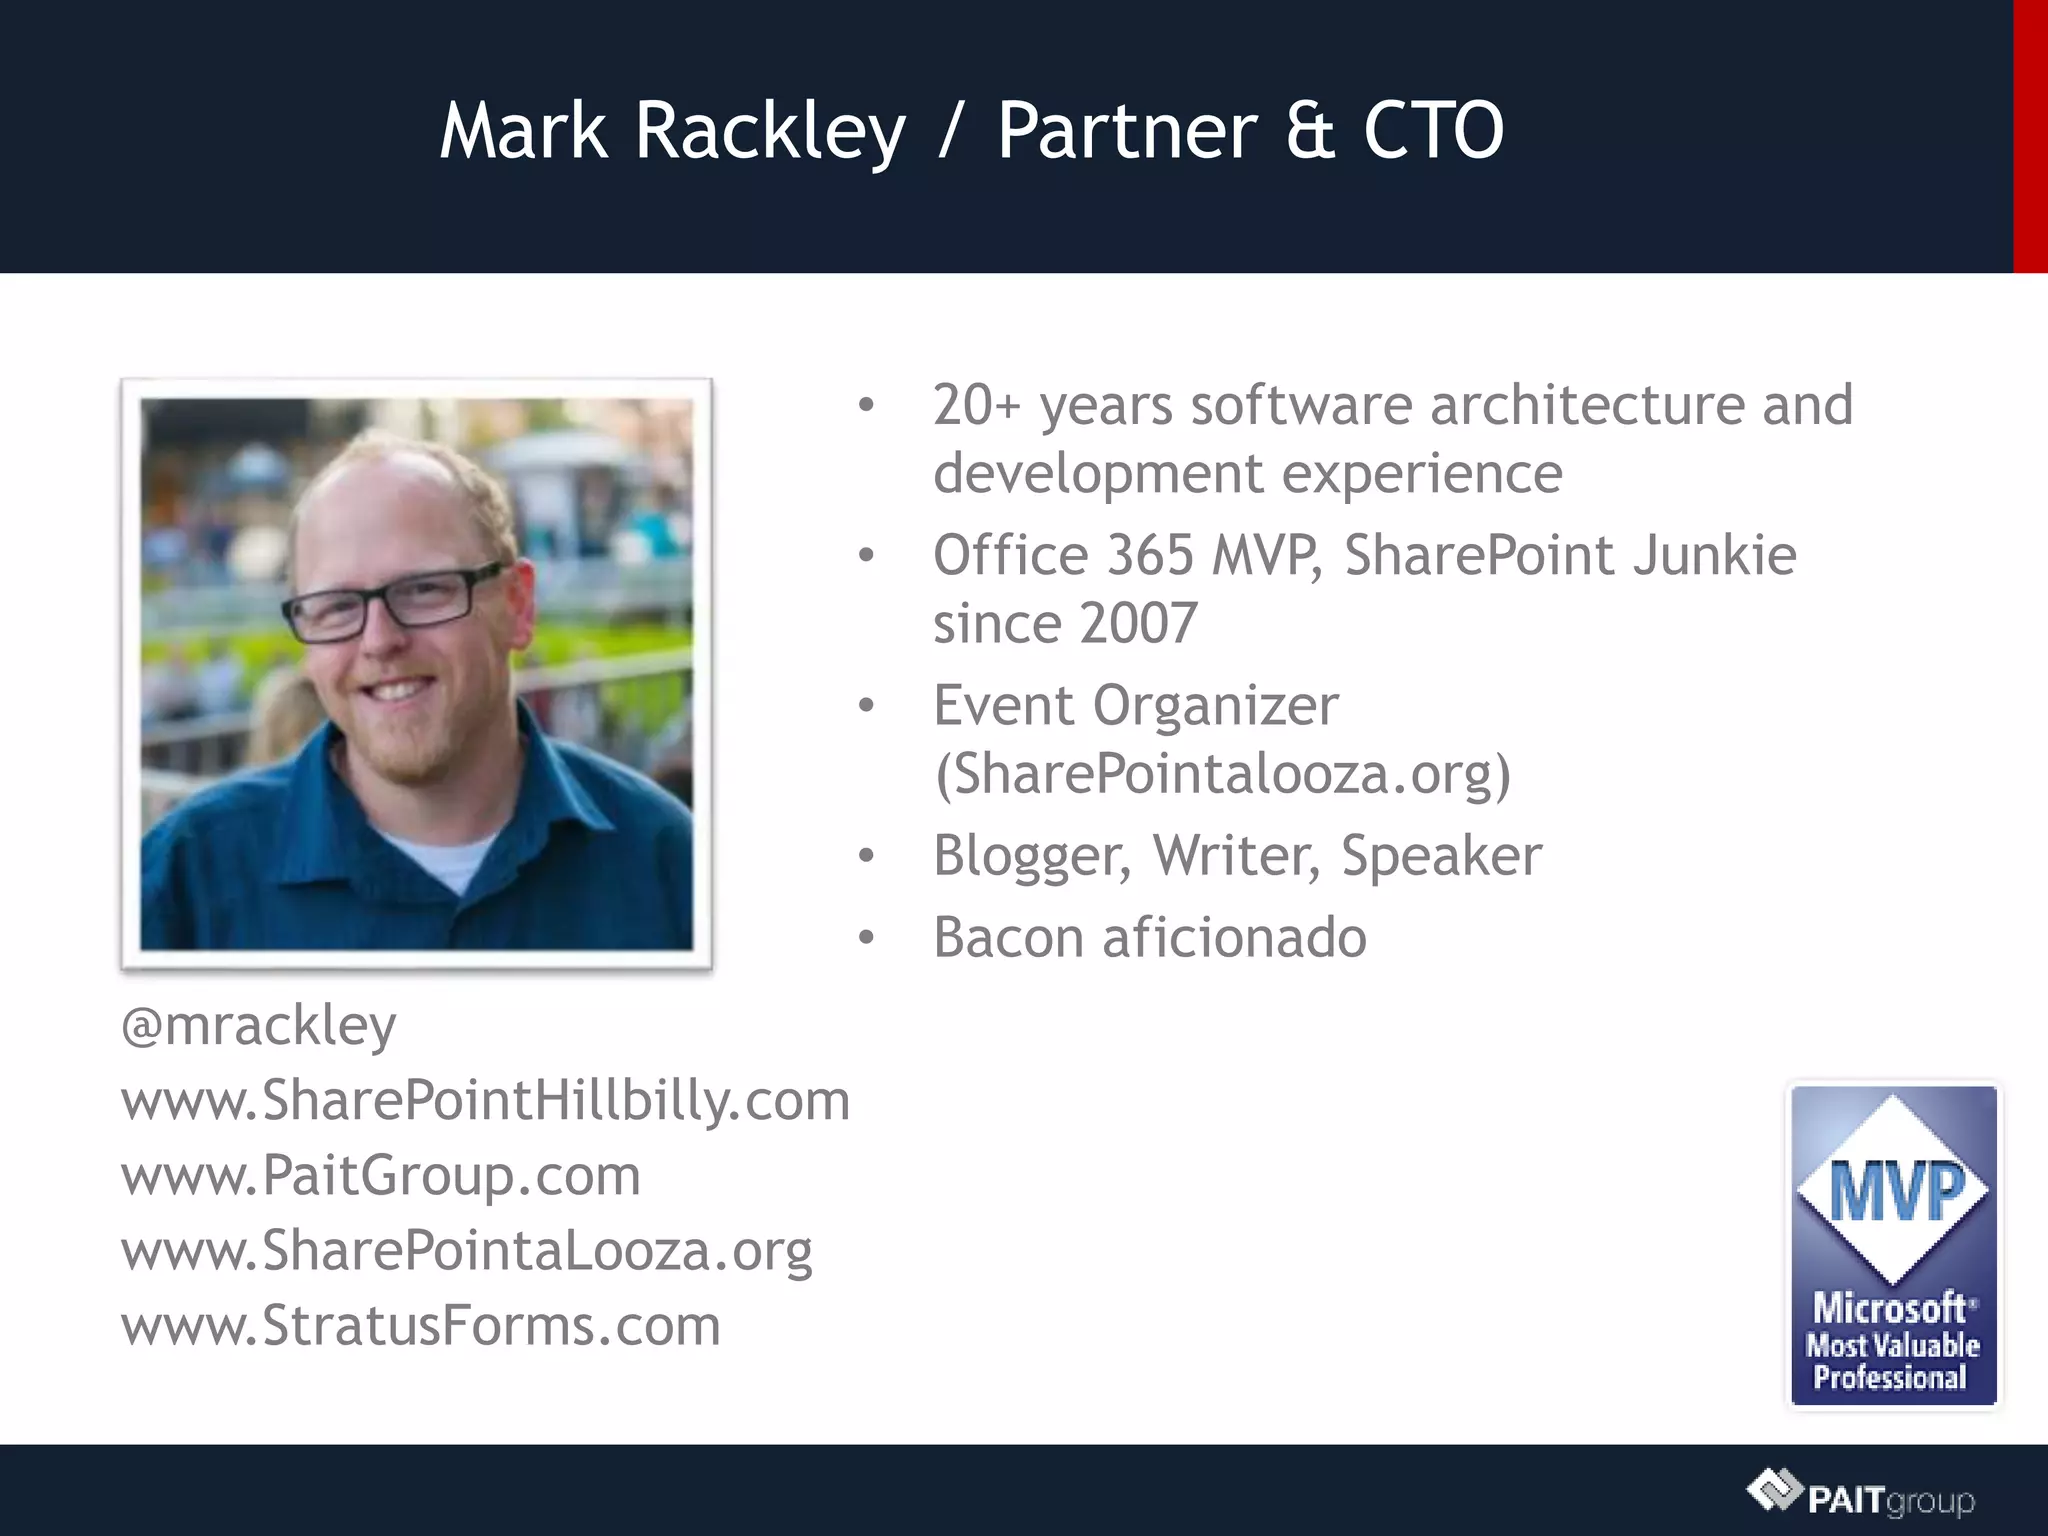
Task: Click the slide title Mark Rackley heading
Action: [x=672, y=131]
